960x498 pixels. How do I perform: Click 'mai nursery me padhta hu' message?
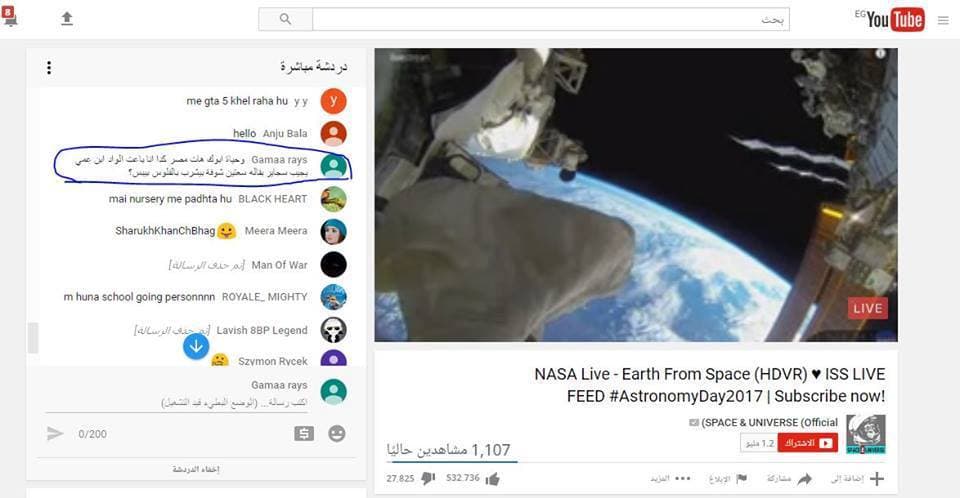pos(170,198)
